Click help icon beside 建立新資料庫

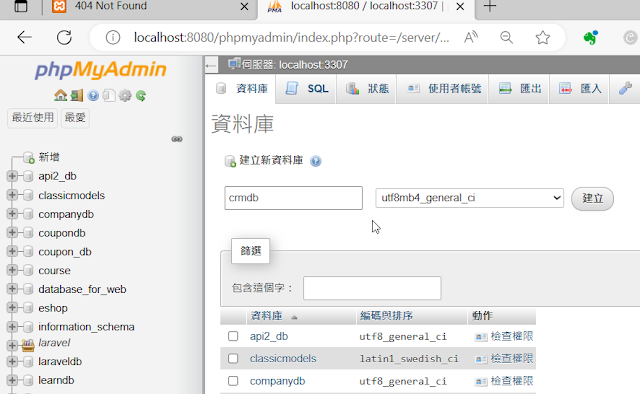point(316,161)
